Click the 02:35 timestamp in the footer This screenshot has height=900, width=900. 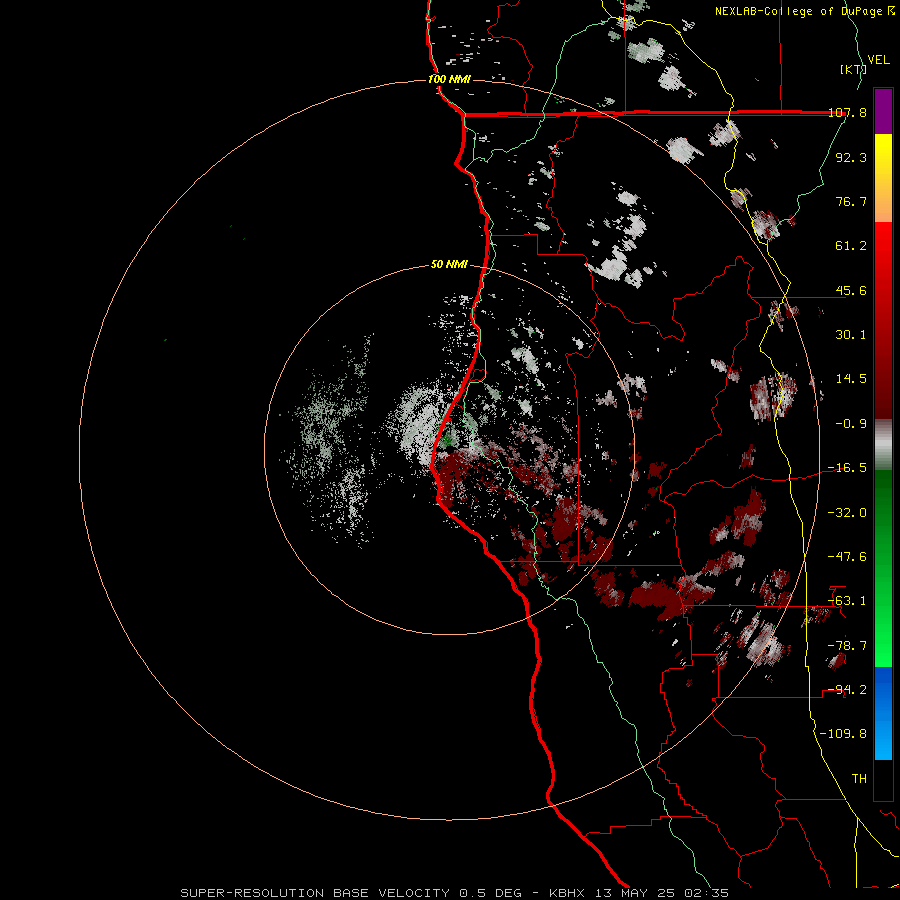(x=706, y=893)
